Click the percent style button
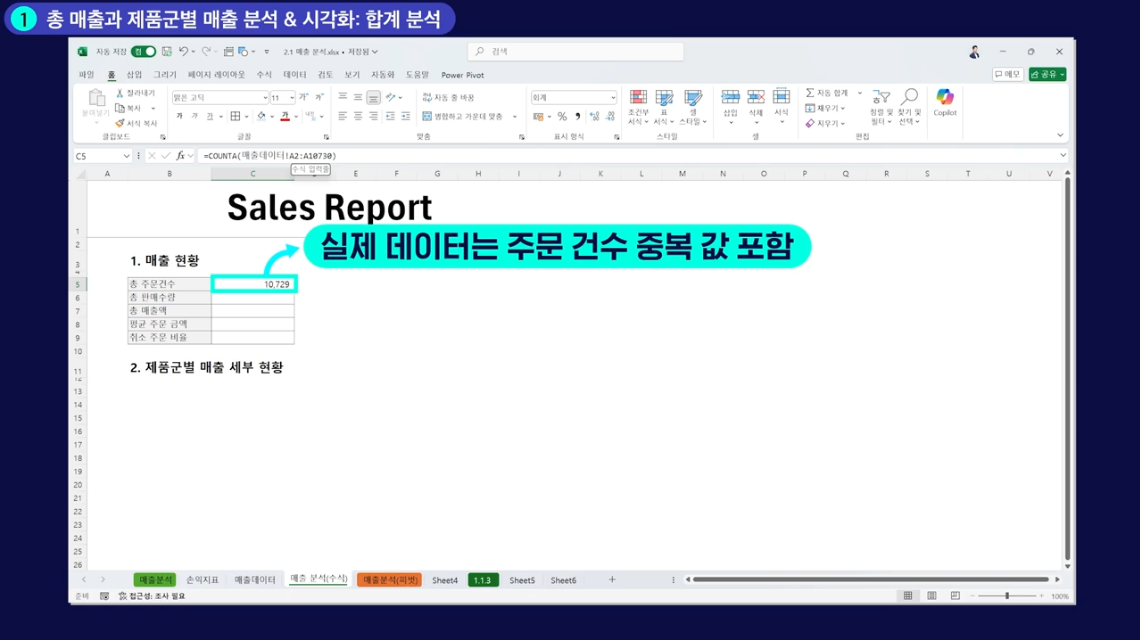Image resolution: width=1140 pixels, height=640 pixels. pyautogui.click(x=562, y=117)
